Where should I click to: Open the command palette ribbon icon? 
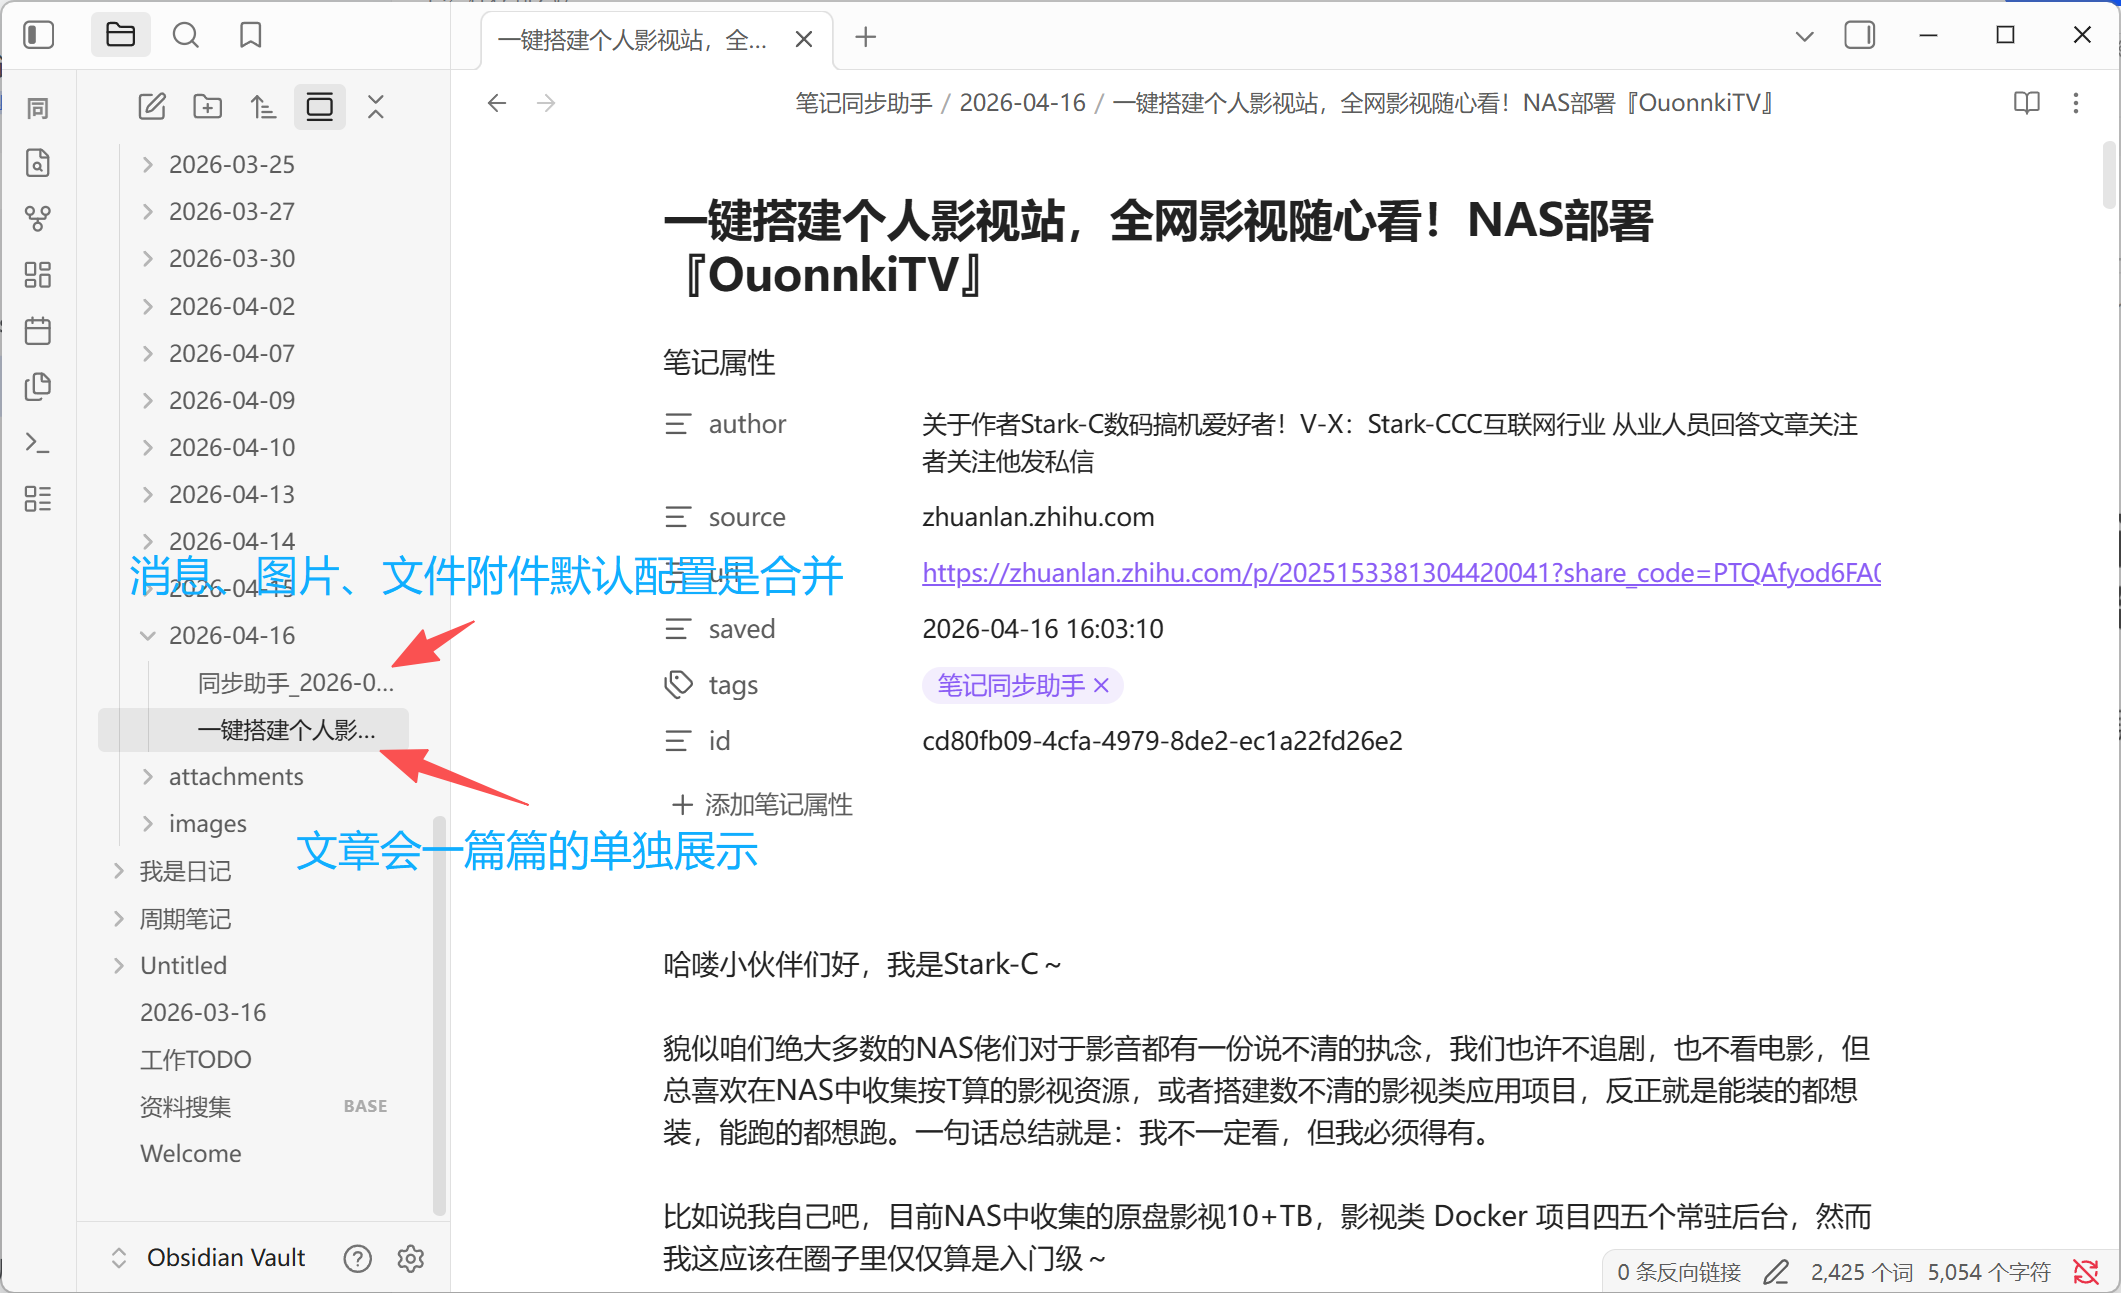(x=38, y=442)
